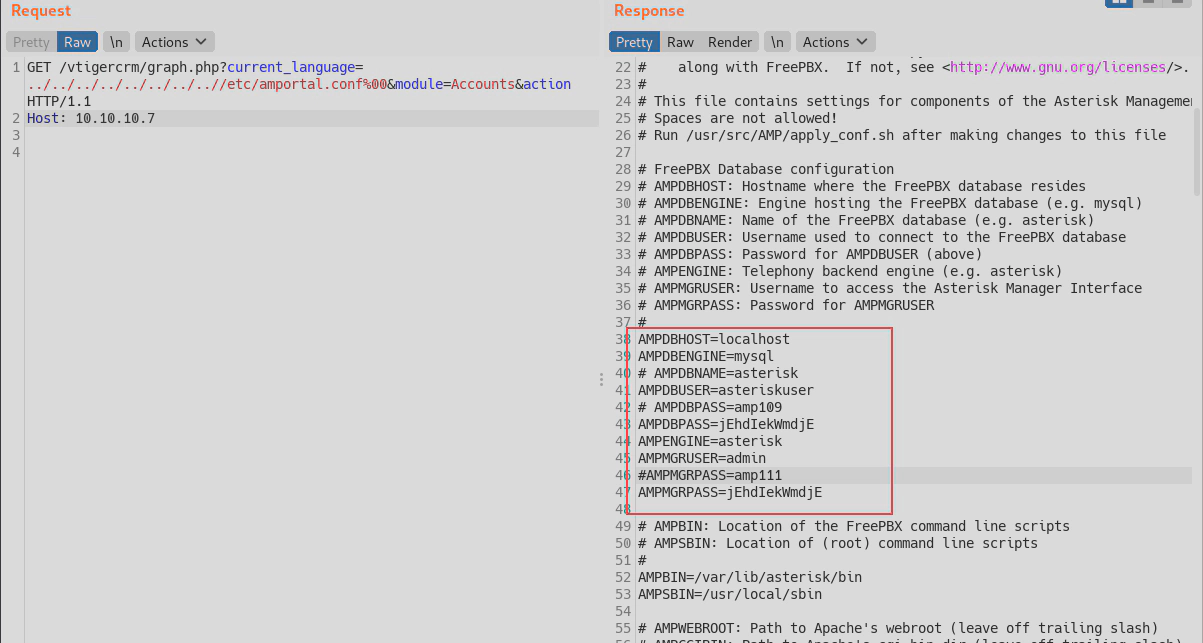Image resolution: width=1203 pixels, height=643 pixels.
Task: Click the gnu.org licenses link
Action: [1058, 67]
